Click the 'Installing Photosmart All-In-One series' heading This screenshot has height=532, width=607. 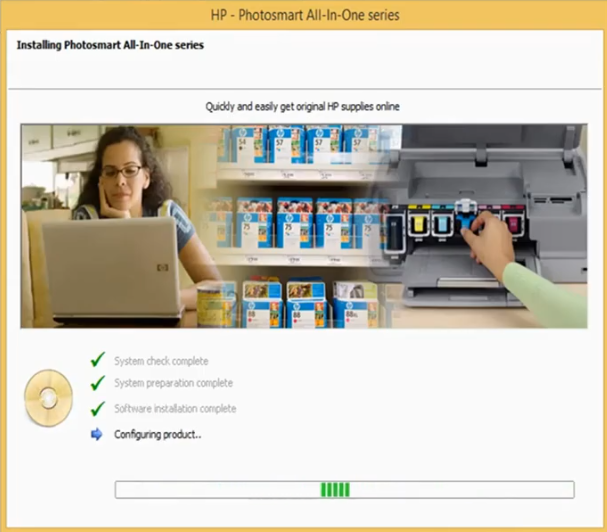[x=110, y=45]
